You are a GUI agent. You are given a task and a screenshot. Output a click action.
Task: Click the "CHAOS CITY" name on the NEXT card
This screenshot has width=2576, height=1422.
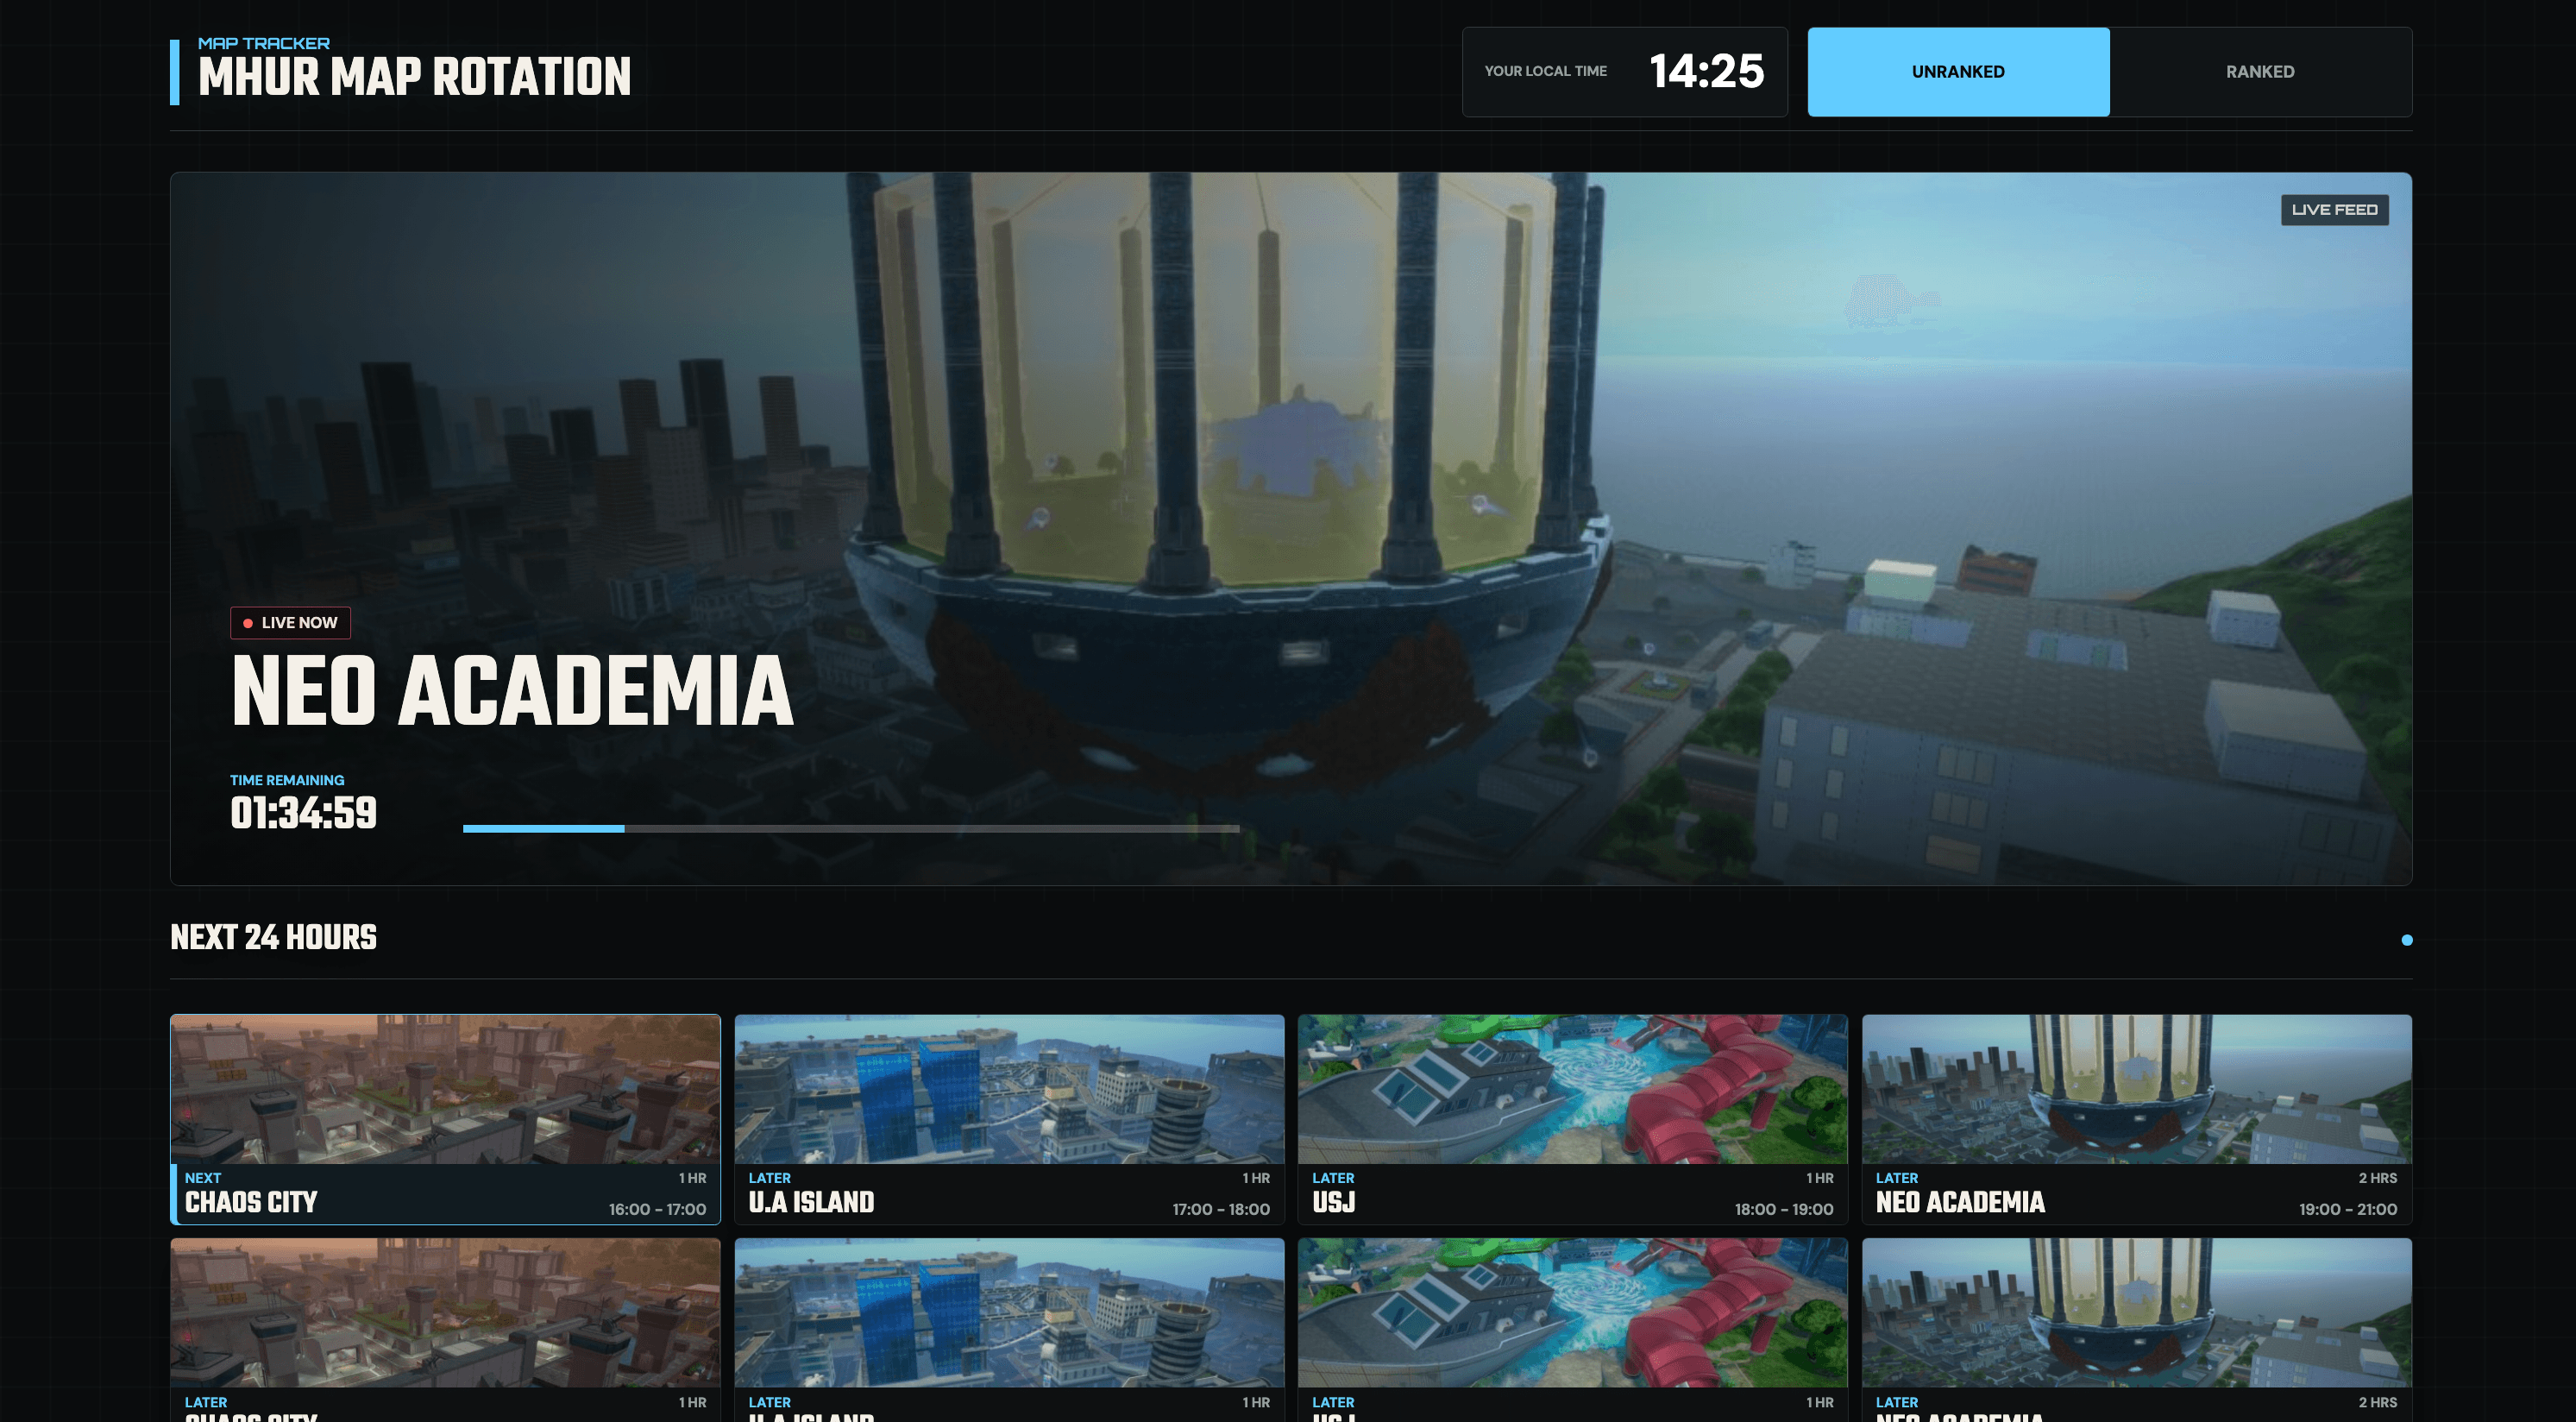(x=251, y=1202)
